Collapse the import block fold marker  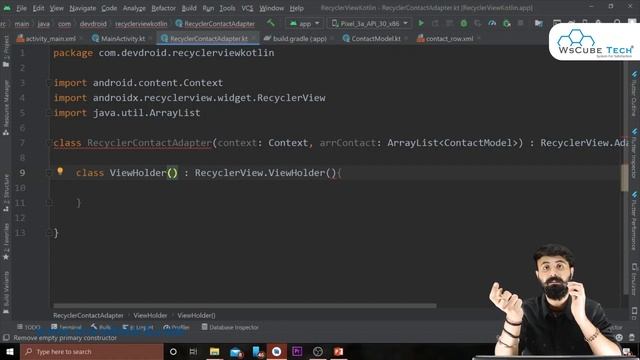49,83
